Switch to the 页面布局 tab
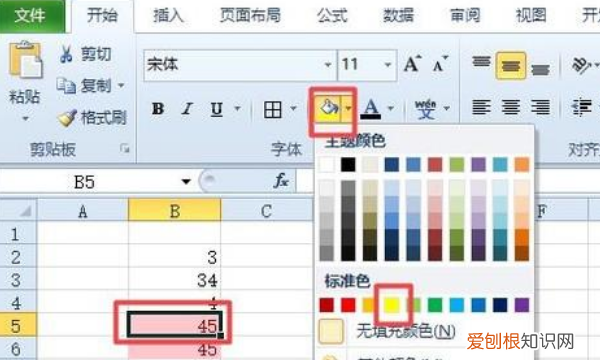The width and height of the screenshot is (600, 360). [x=250, y=16]
